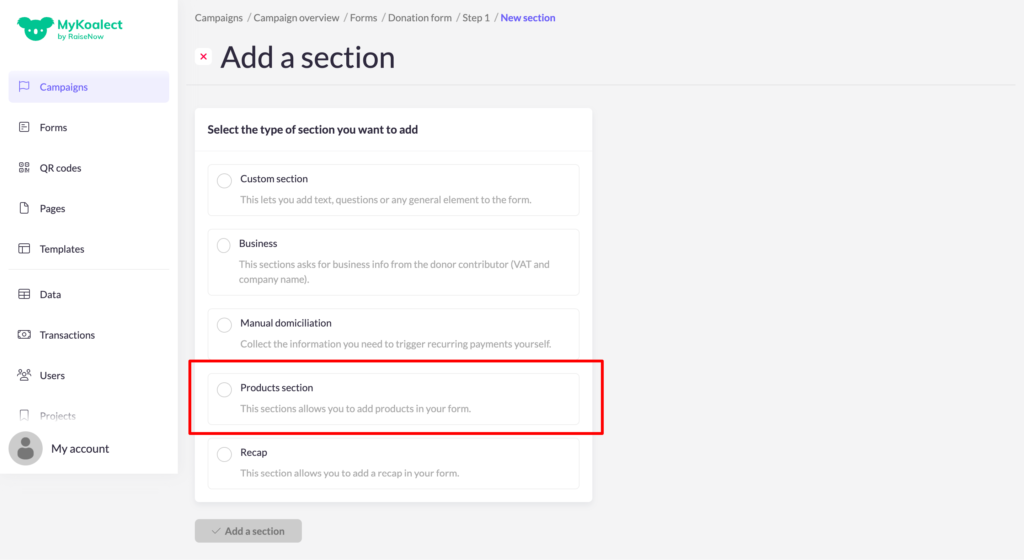1024x560 pixels.
Task: Pick the Products section radio button
Action: click(224, 389)
